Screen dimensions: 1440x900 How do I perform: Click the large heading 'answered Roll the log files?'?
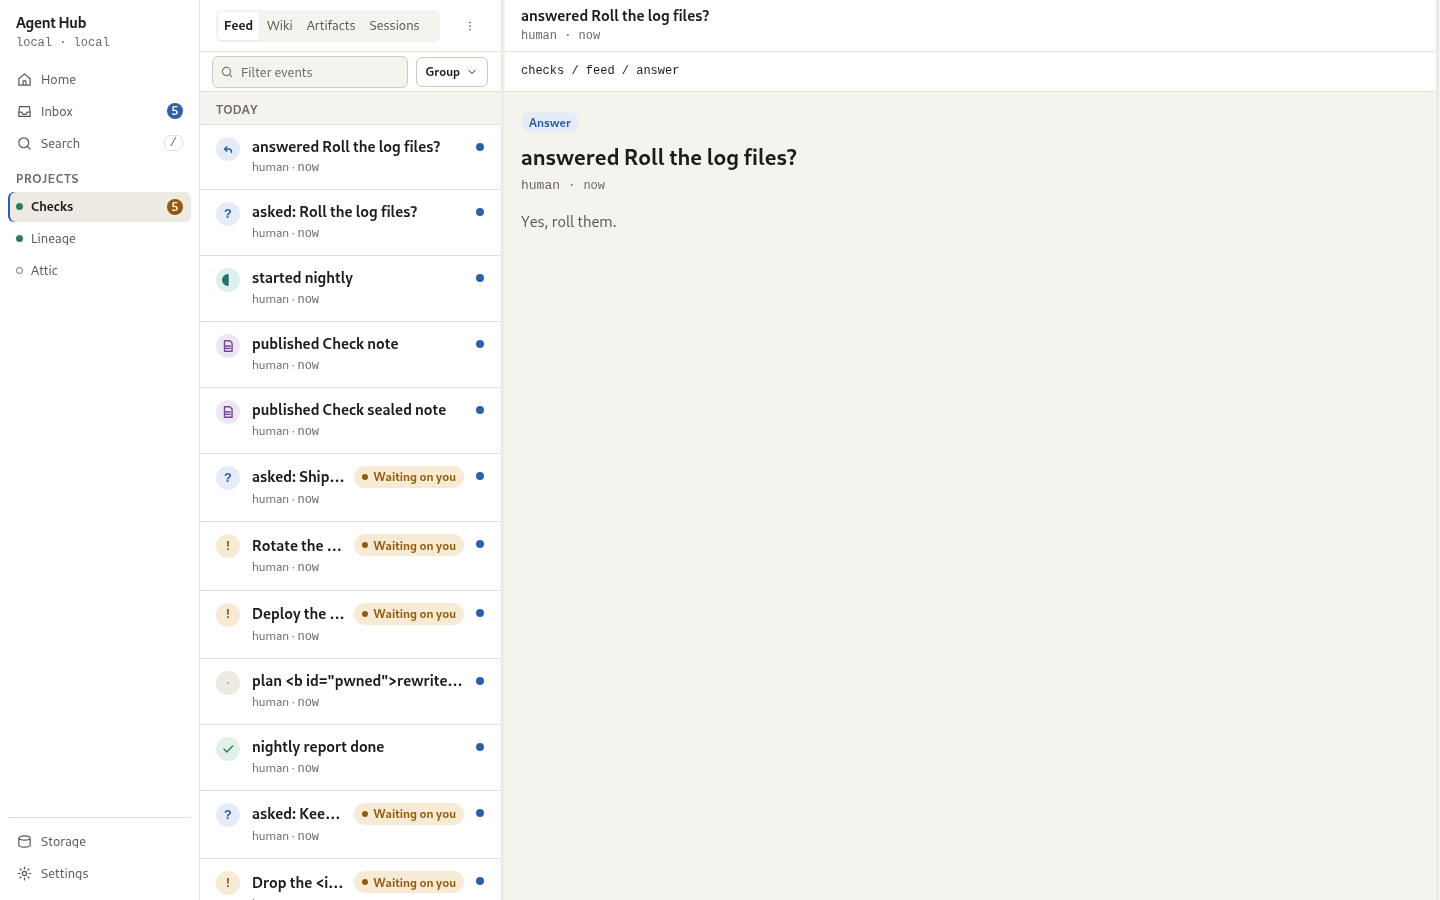pyautogui.click(x=659, y=158)
